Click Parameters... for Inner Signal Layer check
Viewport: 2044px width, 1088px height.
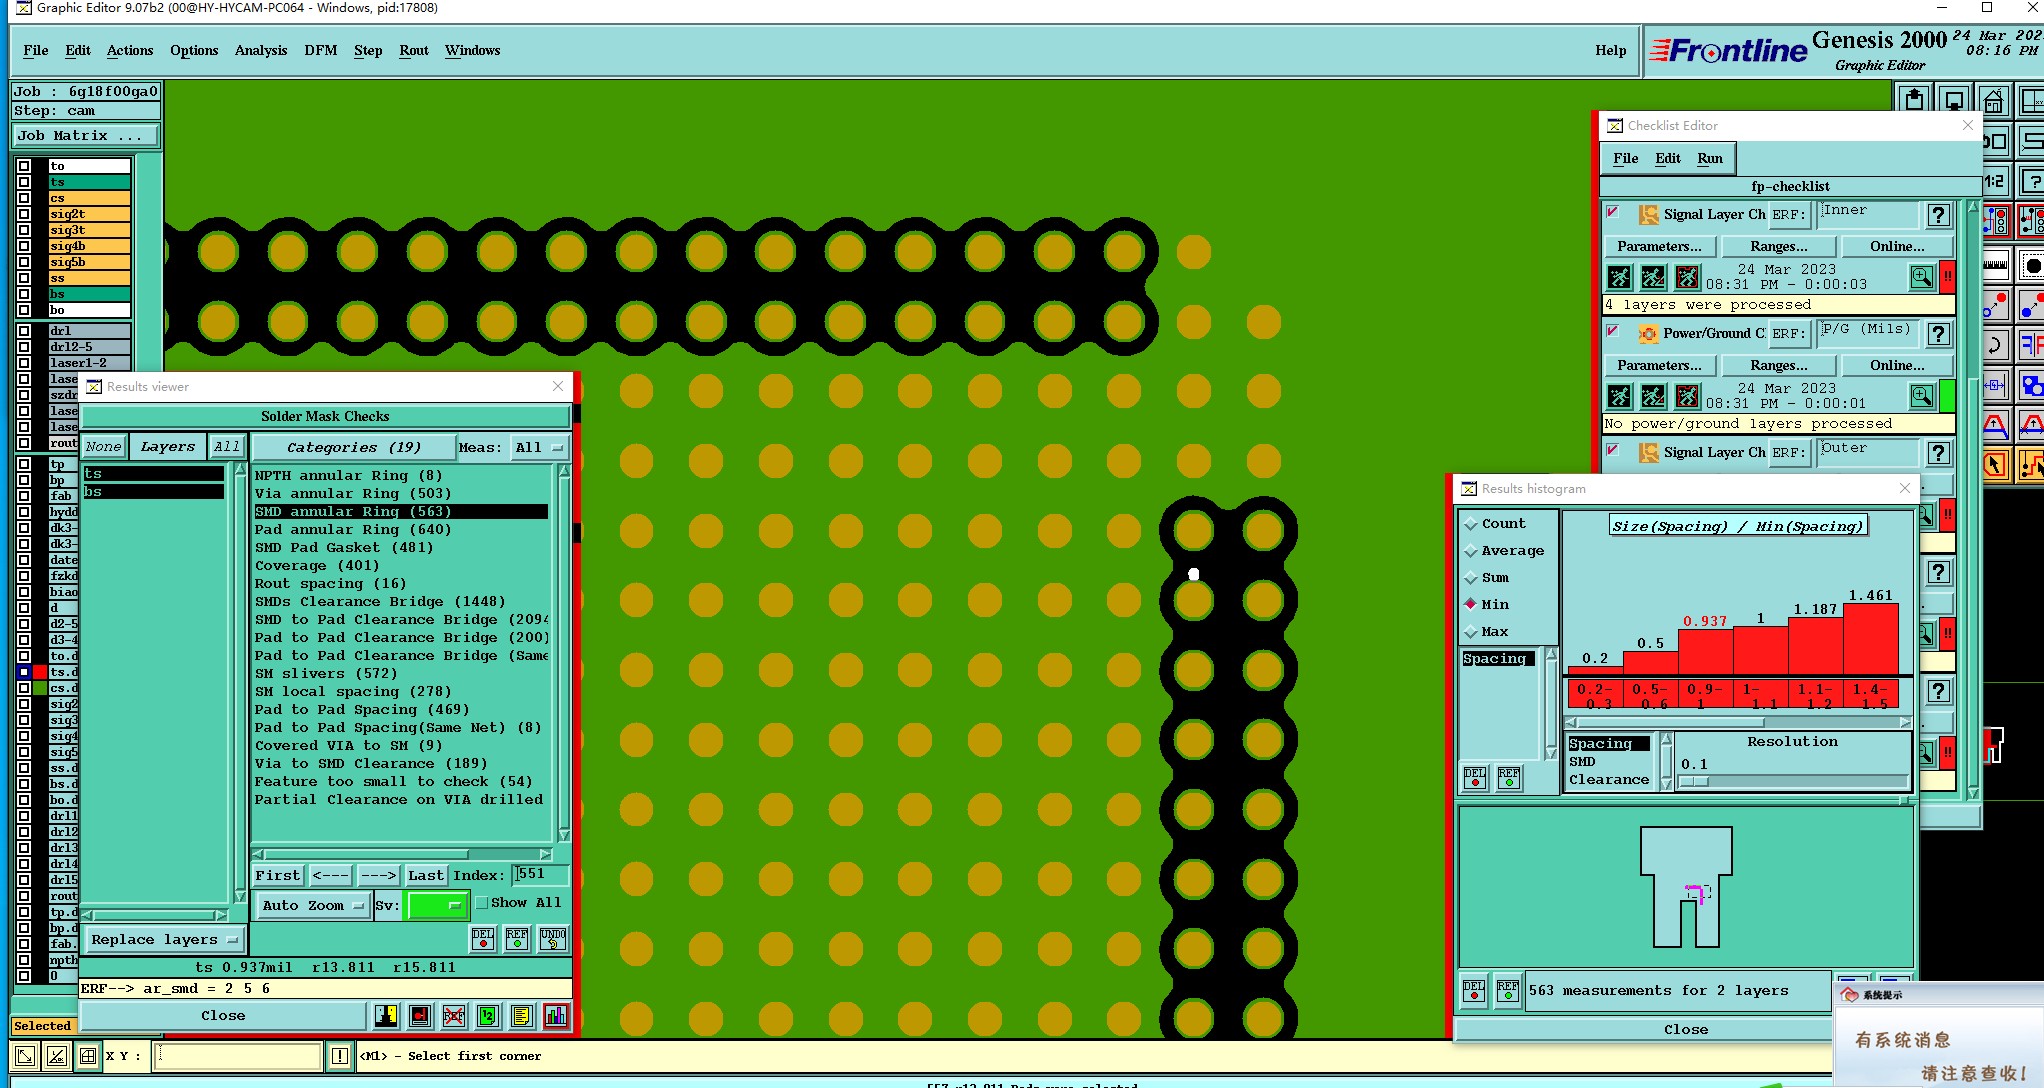coord(1659,246)
